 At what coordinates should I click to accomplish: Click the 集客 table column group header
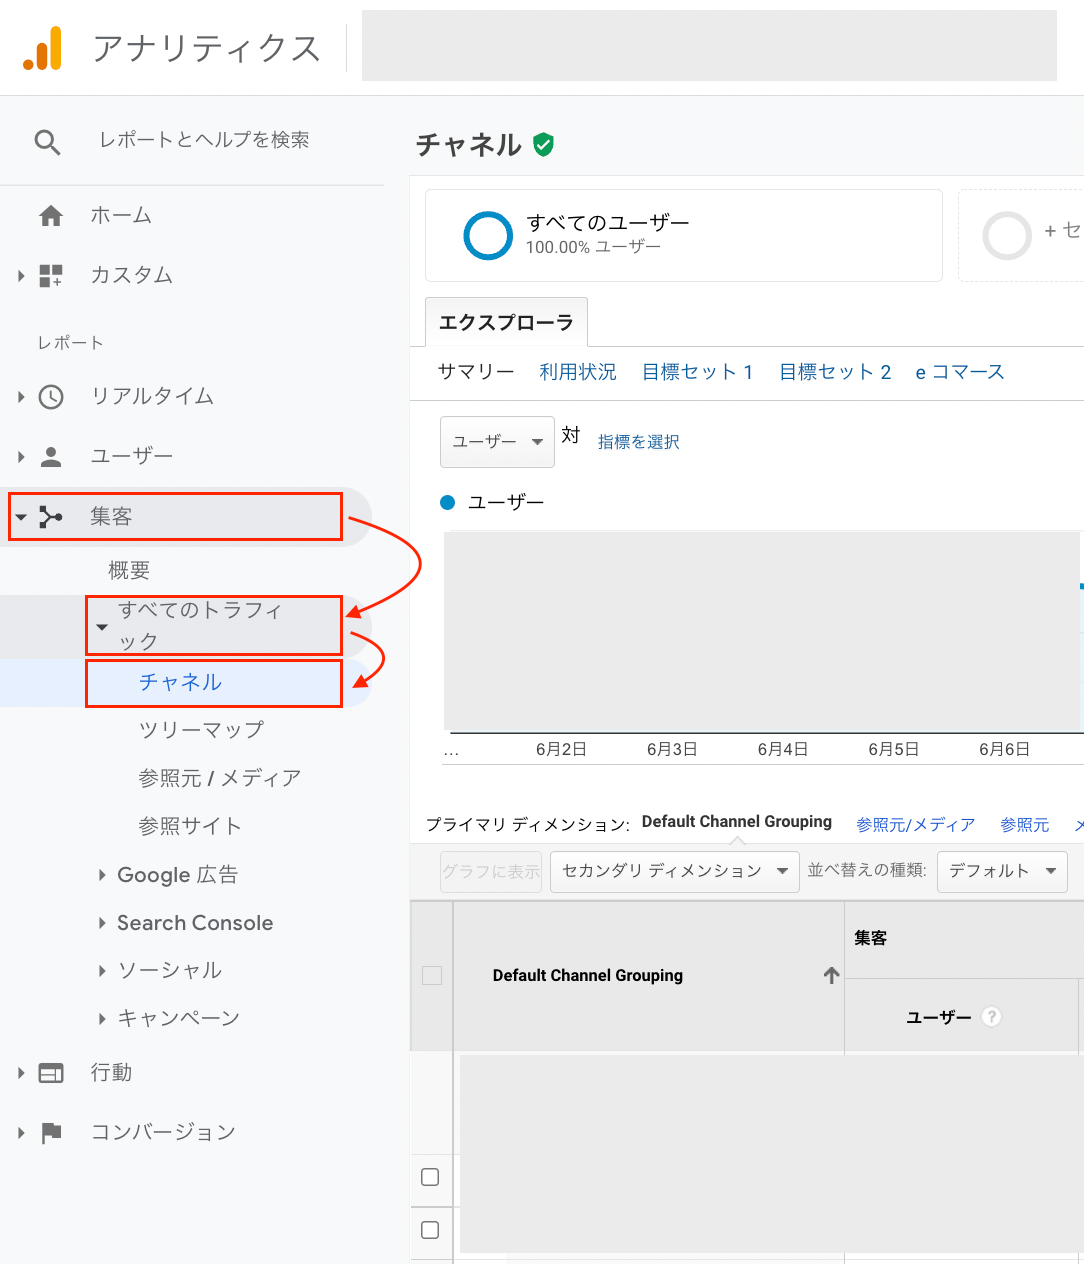click(871, 938)
